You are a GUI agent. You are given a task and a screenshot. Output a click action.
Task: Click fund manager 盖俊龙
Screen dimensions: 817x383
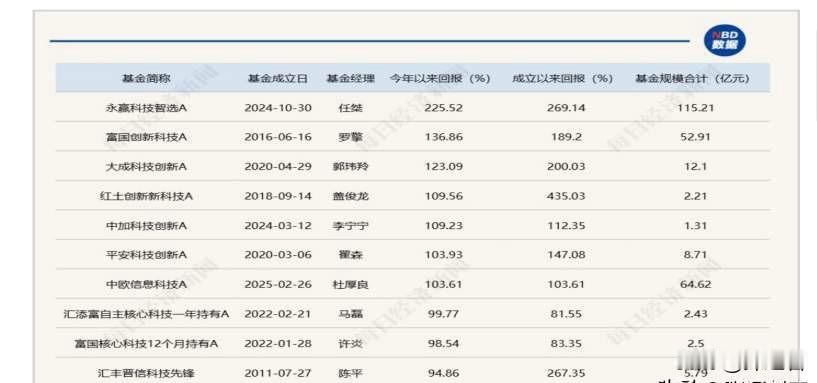click(350, 196)
